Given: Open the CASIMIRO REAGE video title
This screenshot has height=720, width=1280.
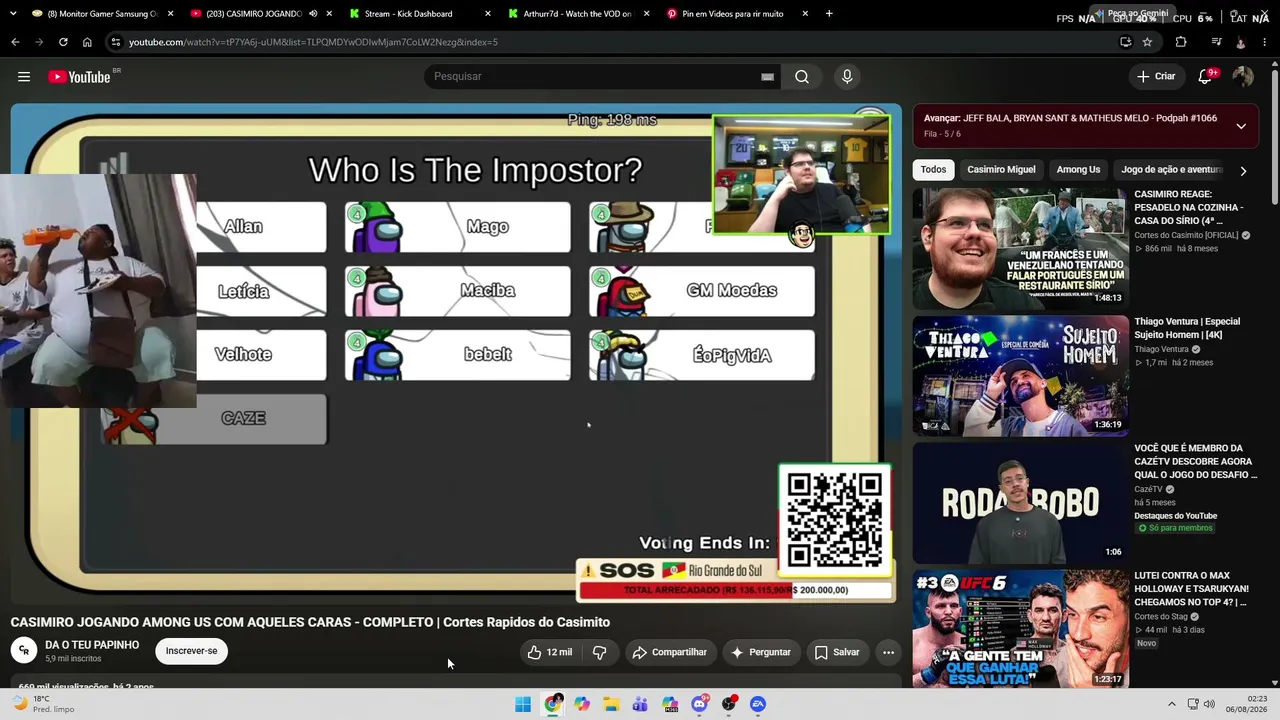Looking at the screenshot, I should [1189, 208].
